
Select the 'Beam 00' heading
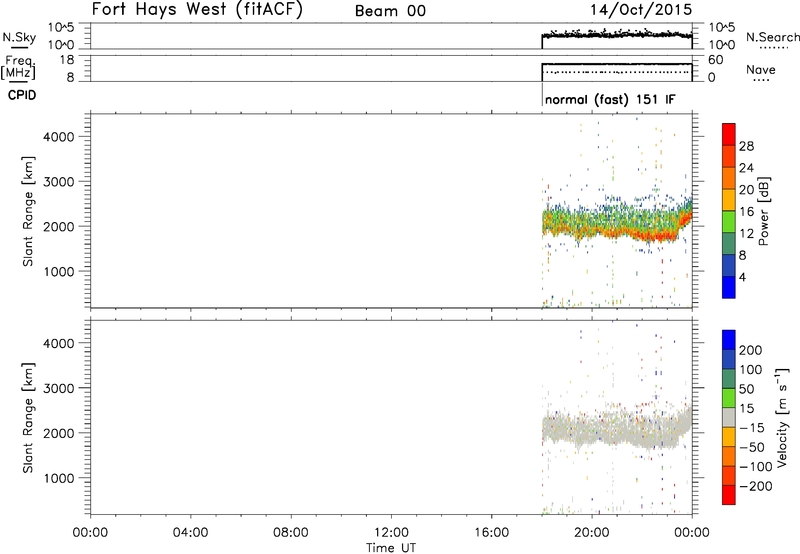[390, 11]
